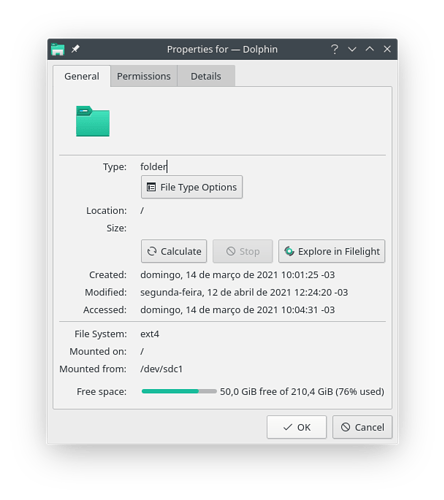Minimize window with the down chevron
The width and height of the screenshot is (444, 500).
coord(352,49)
